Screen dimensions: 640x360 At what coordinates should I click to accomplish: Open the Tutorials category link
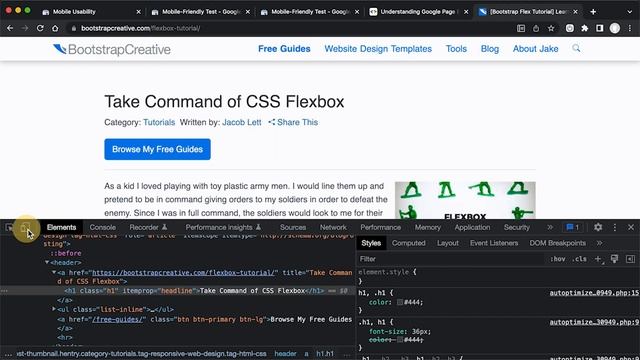point(159,122)
